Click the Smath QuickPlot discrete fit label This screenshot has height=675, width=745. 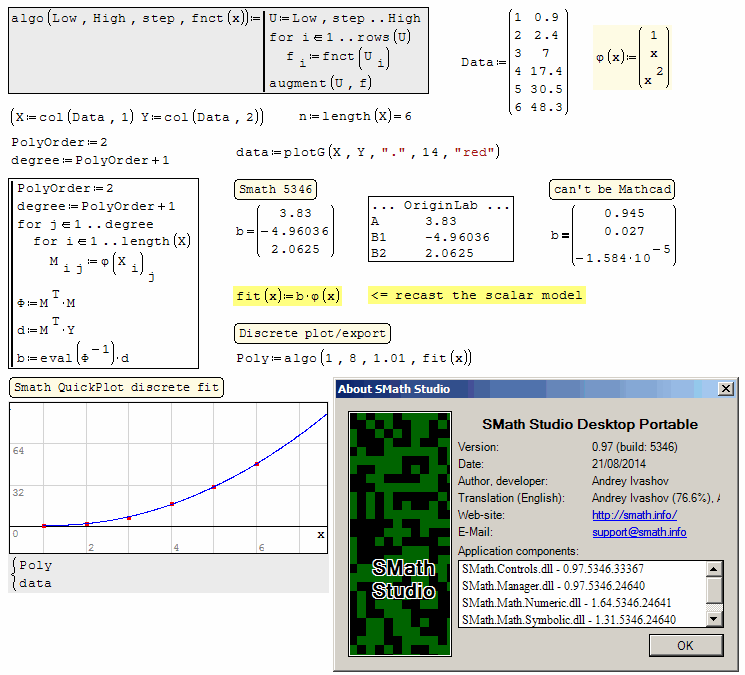pos(117,388)
